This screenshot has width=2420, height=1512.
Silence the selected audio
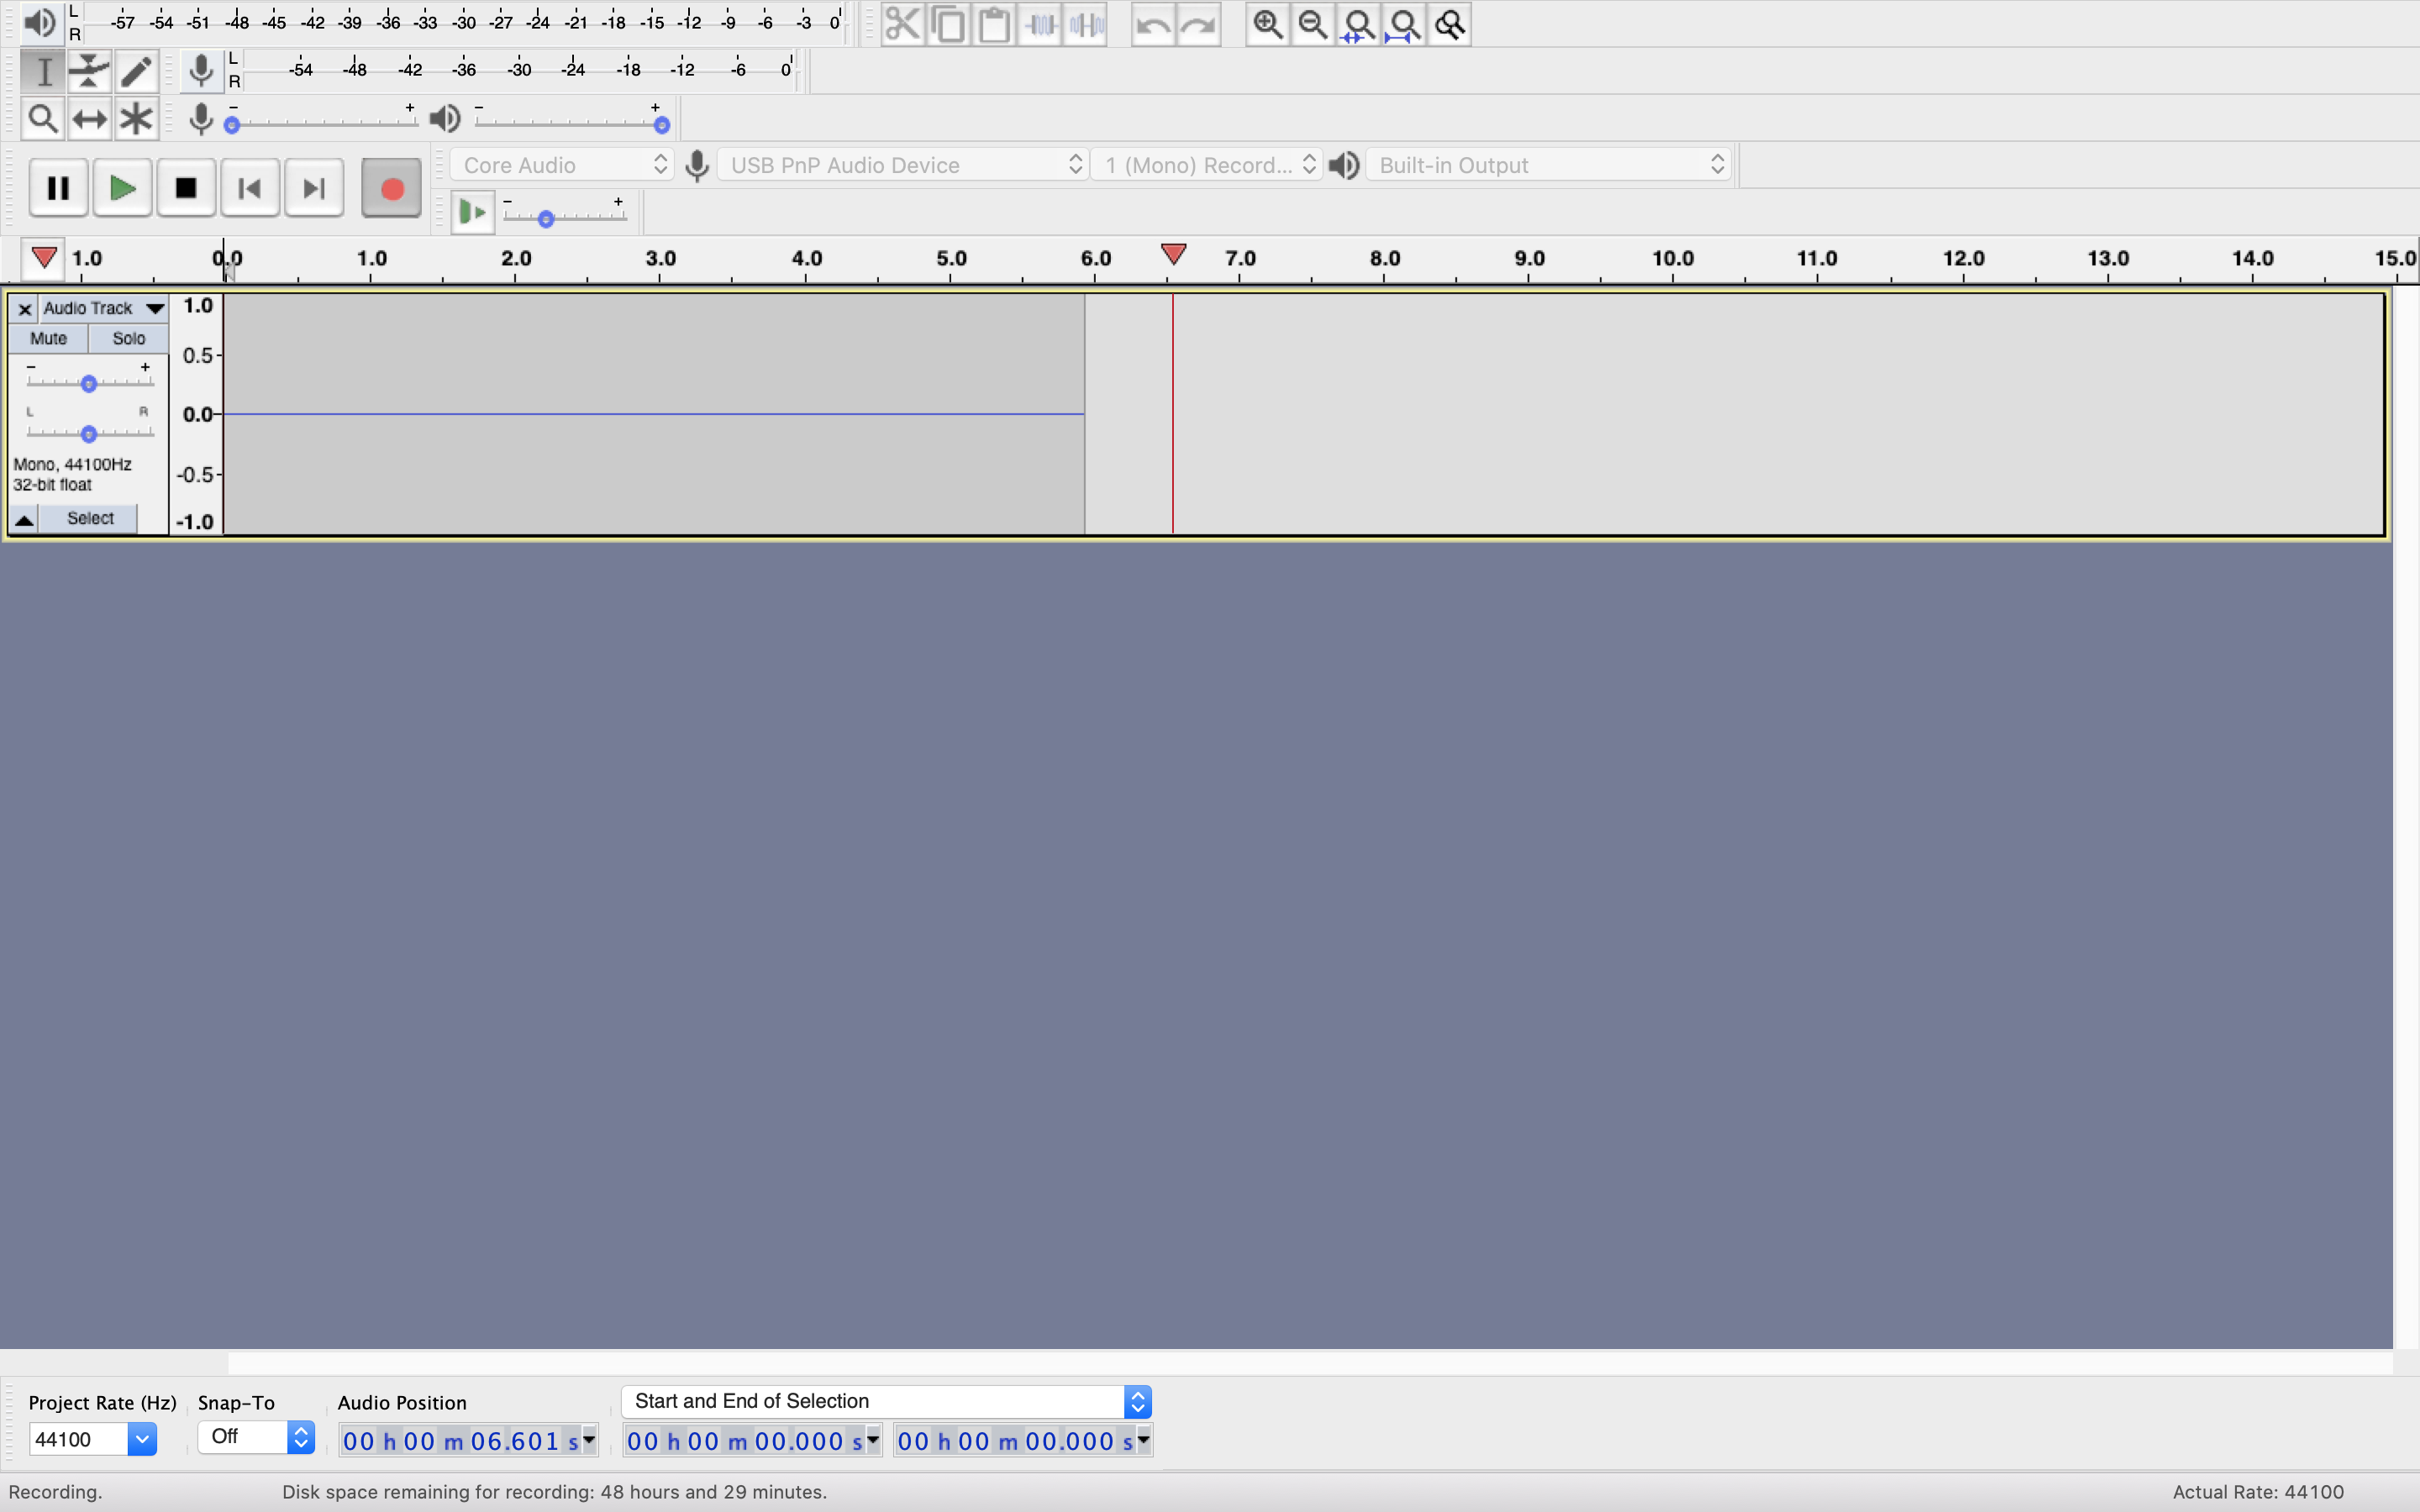(x=1086, y=24)
